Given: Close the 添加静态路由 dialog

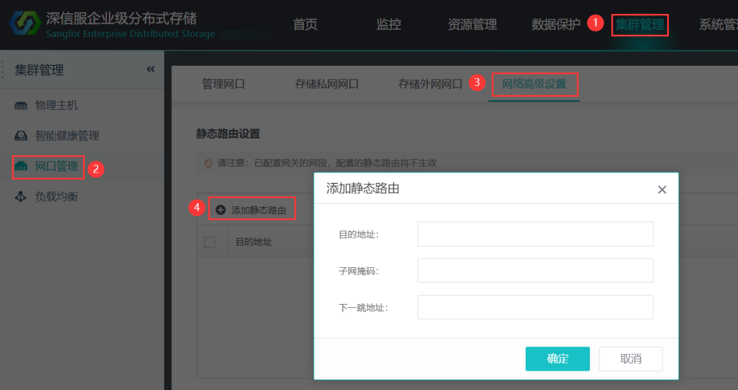Looking at the screenshot, I should click(662, 190).
